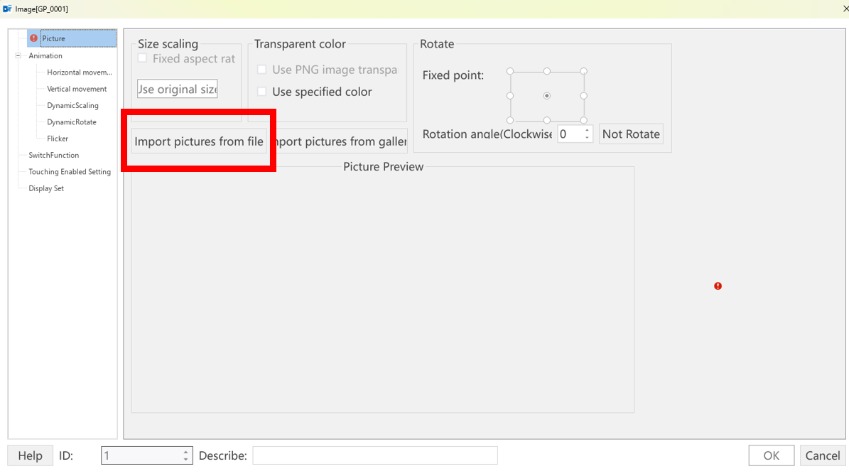This screenshot has width=849, height=474.
Task: Select the middle-right fixed point
Action: (584, 96)
